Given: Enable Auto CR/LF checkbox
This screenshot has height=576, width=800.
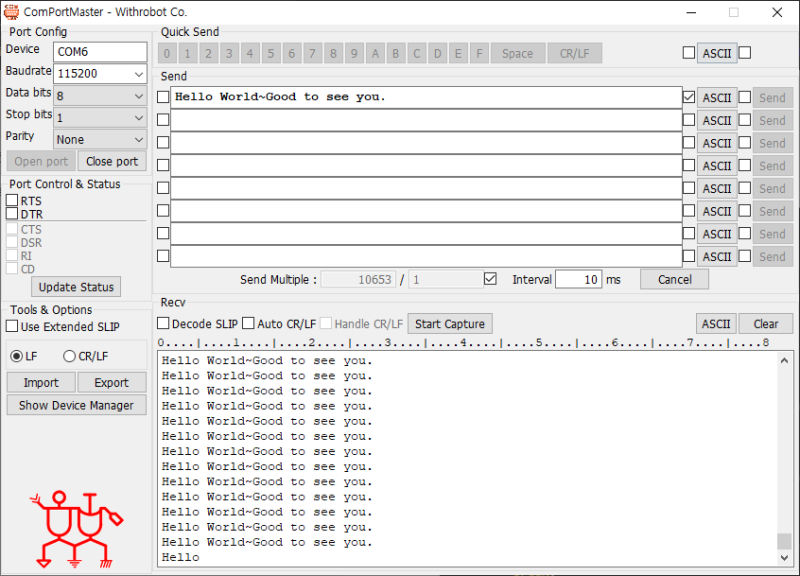Looking at the screenshot, I should click(x=248, y=323).
